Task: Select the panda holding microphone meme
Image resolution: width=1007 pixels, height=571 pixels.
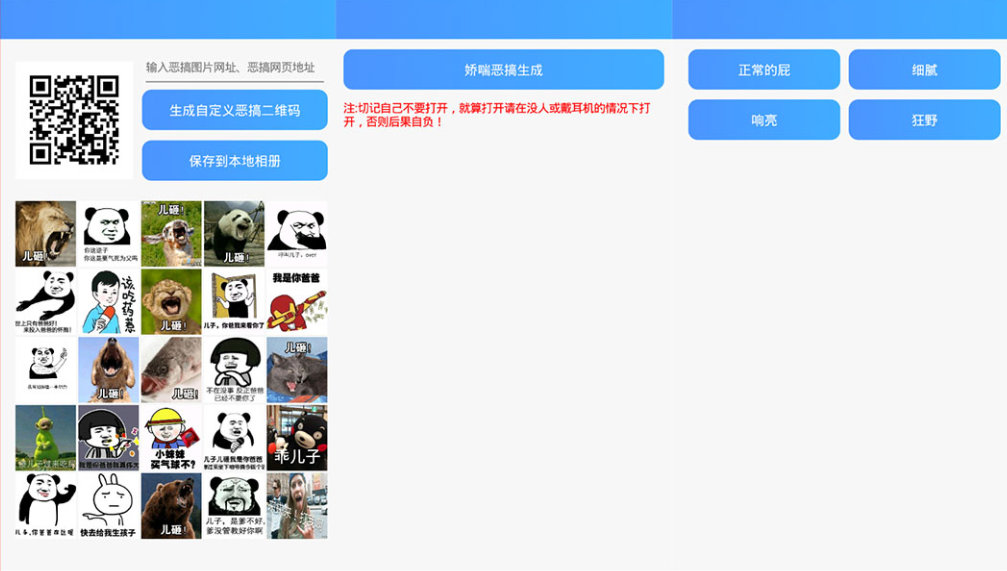Action: tap(234, 438)
